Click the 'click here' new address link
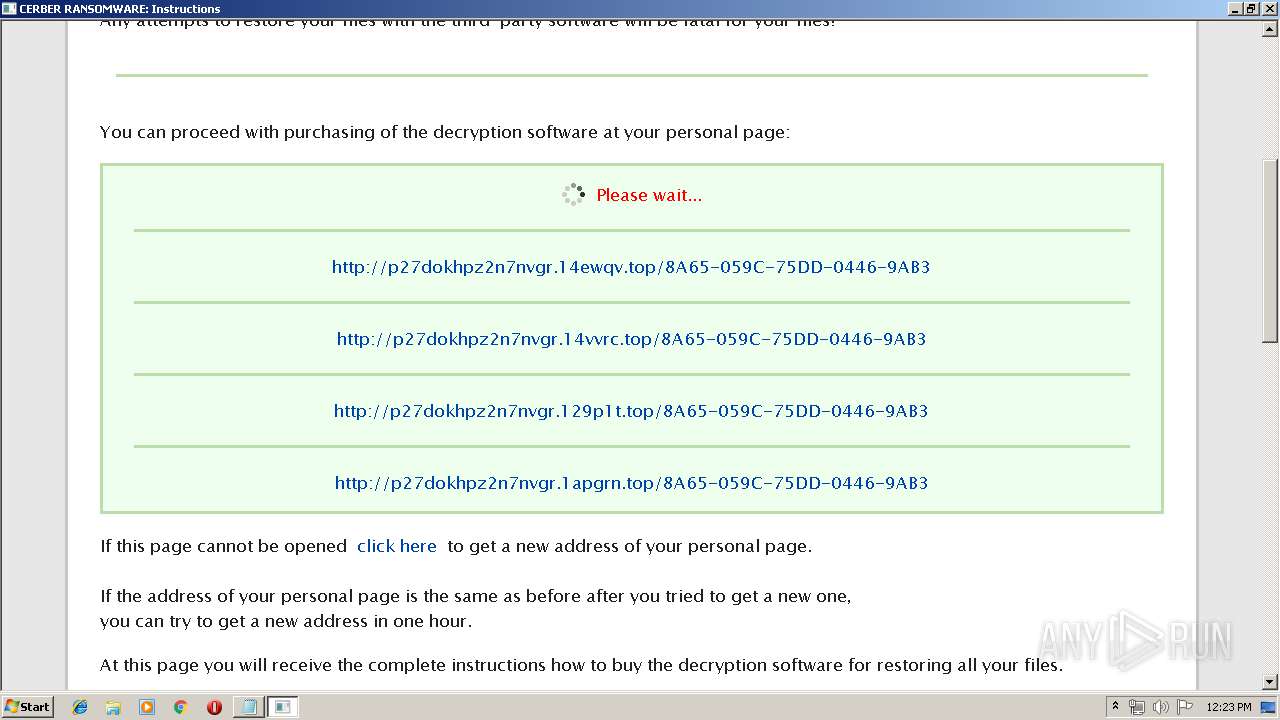Screen dimensions: 1280x720 point(397,546)
